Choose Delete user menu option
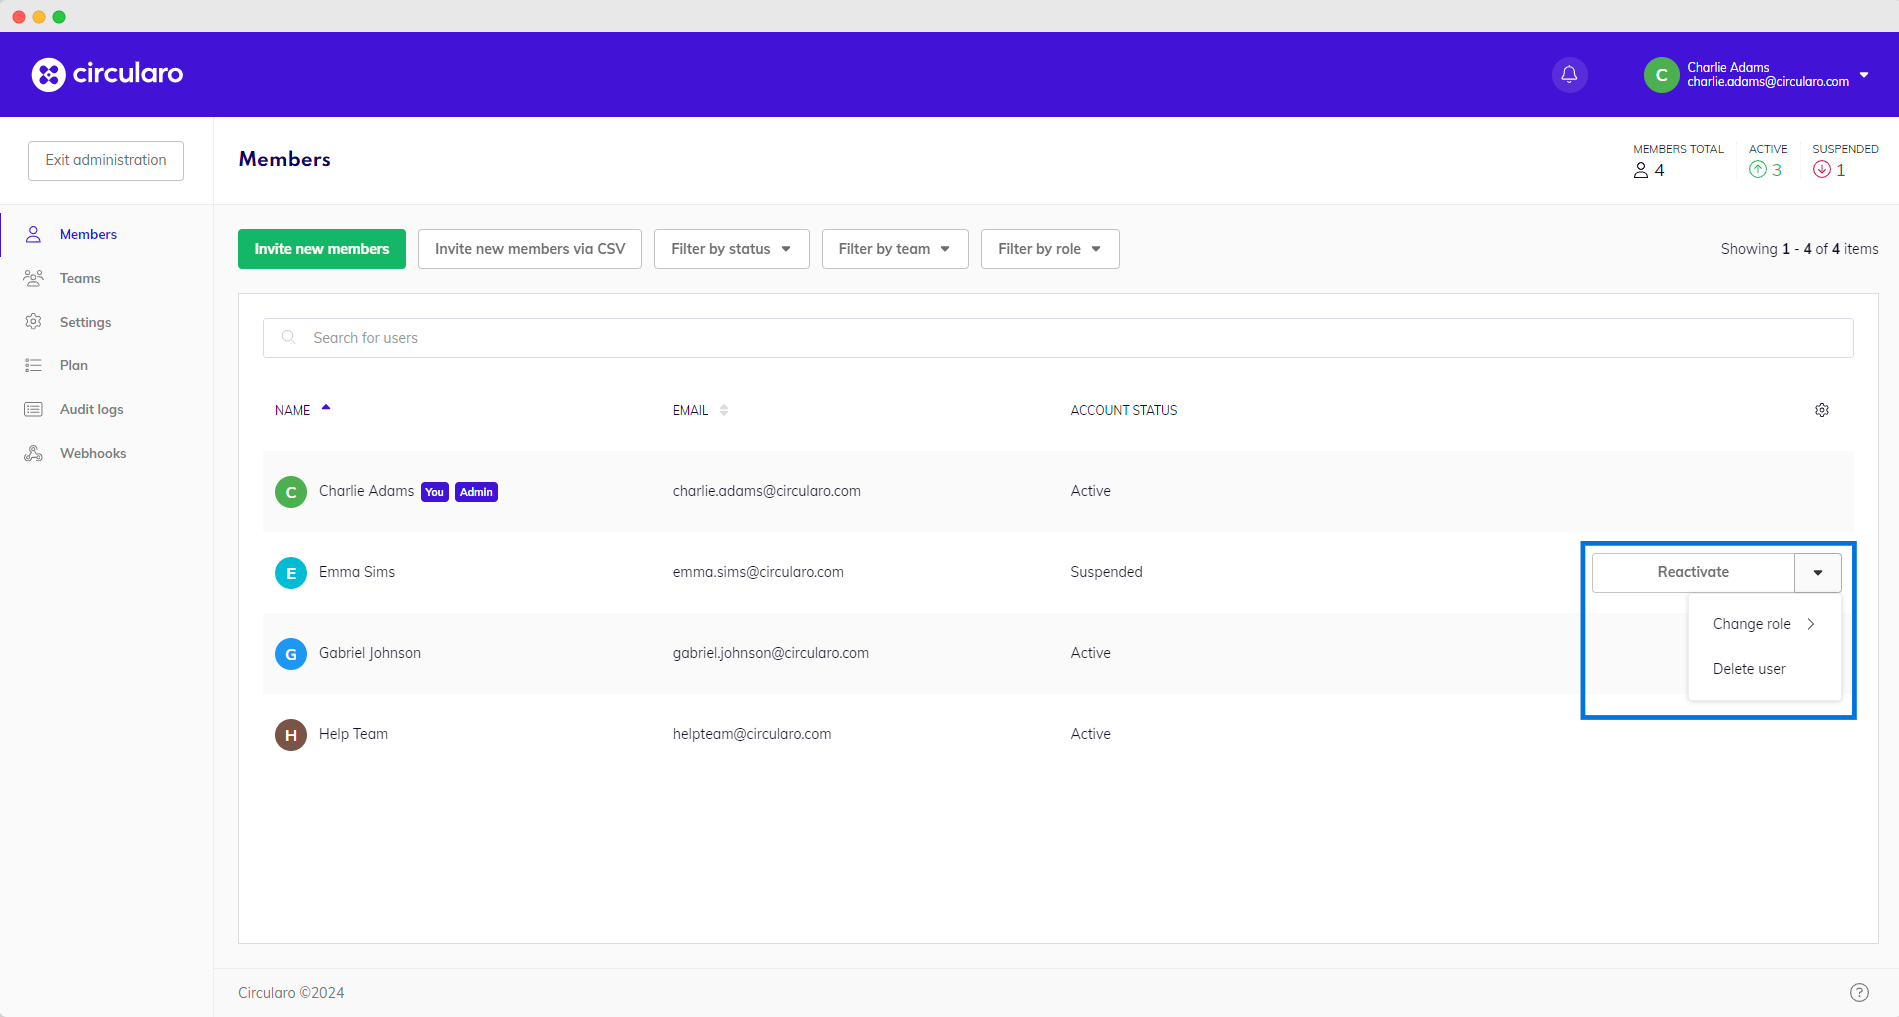The height and width of the screenshot is (1017, 1899). [1749, 669]
